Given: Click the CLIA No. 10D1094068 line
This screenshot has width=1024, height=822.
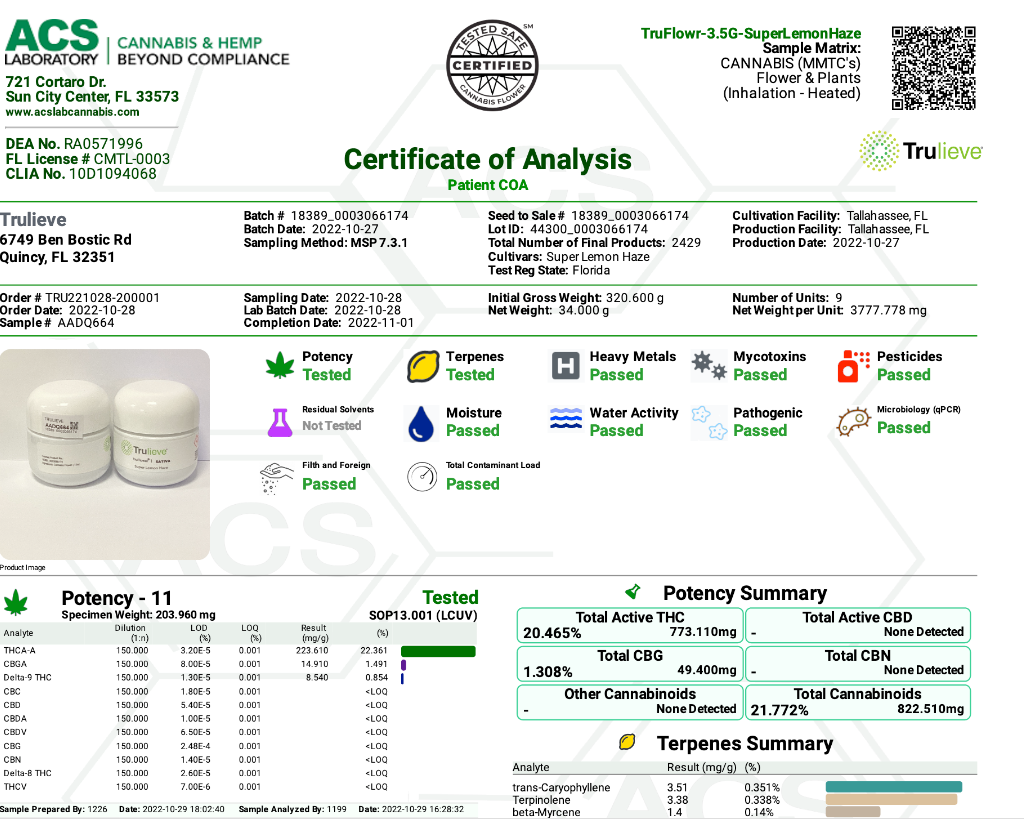Looking at the screenshot, I should coord(81,174).
